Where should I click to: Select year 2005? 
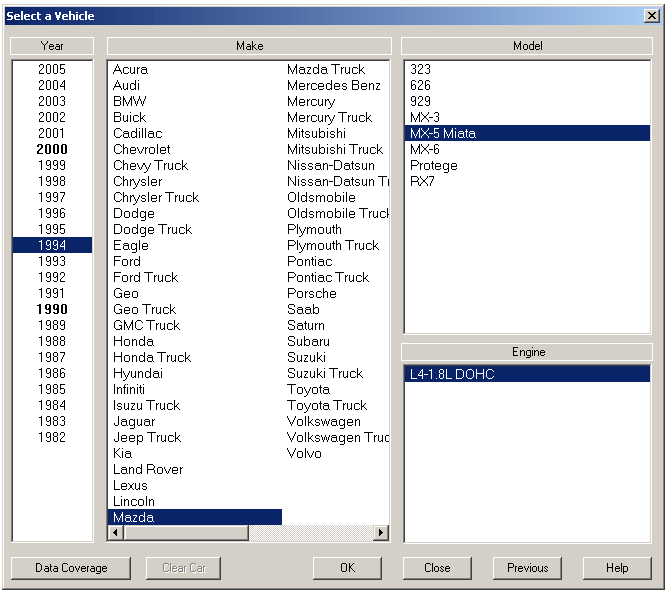click(x=52, y=69)
